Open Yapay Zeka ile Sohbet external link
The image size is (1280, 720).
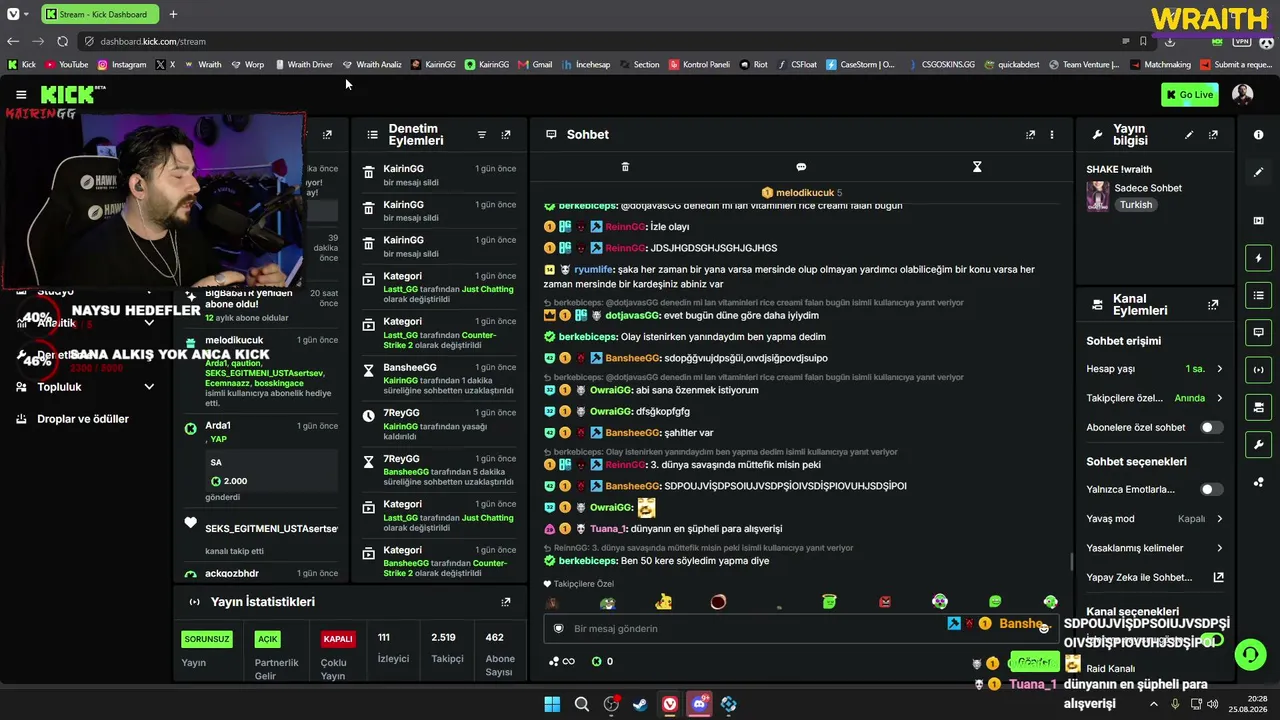coord(1218,577)
